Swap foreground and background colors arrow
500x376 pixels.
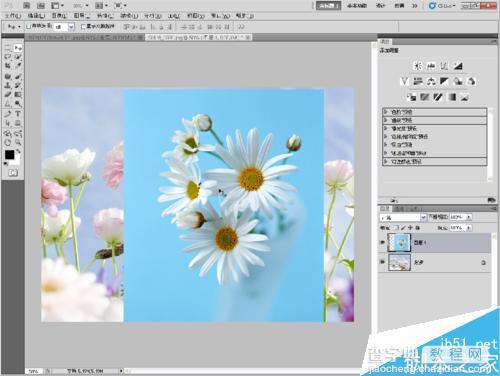tap(19, 152)
